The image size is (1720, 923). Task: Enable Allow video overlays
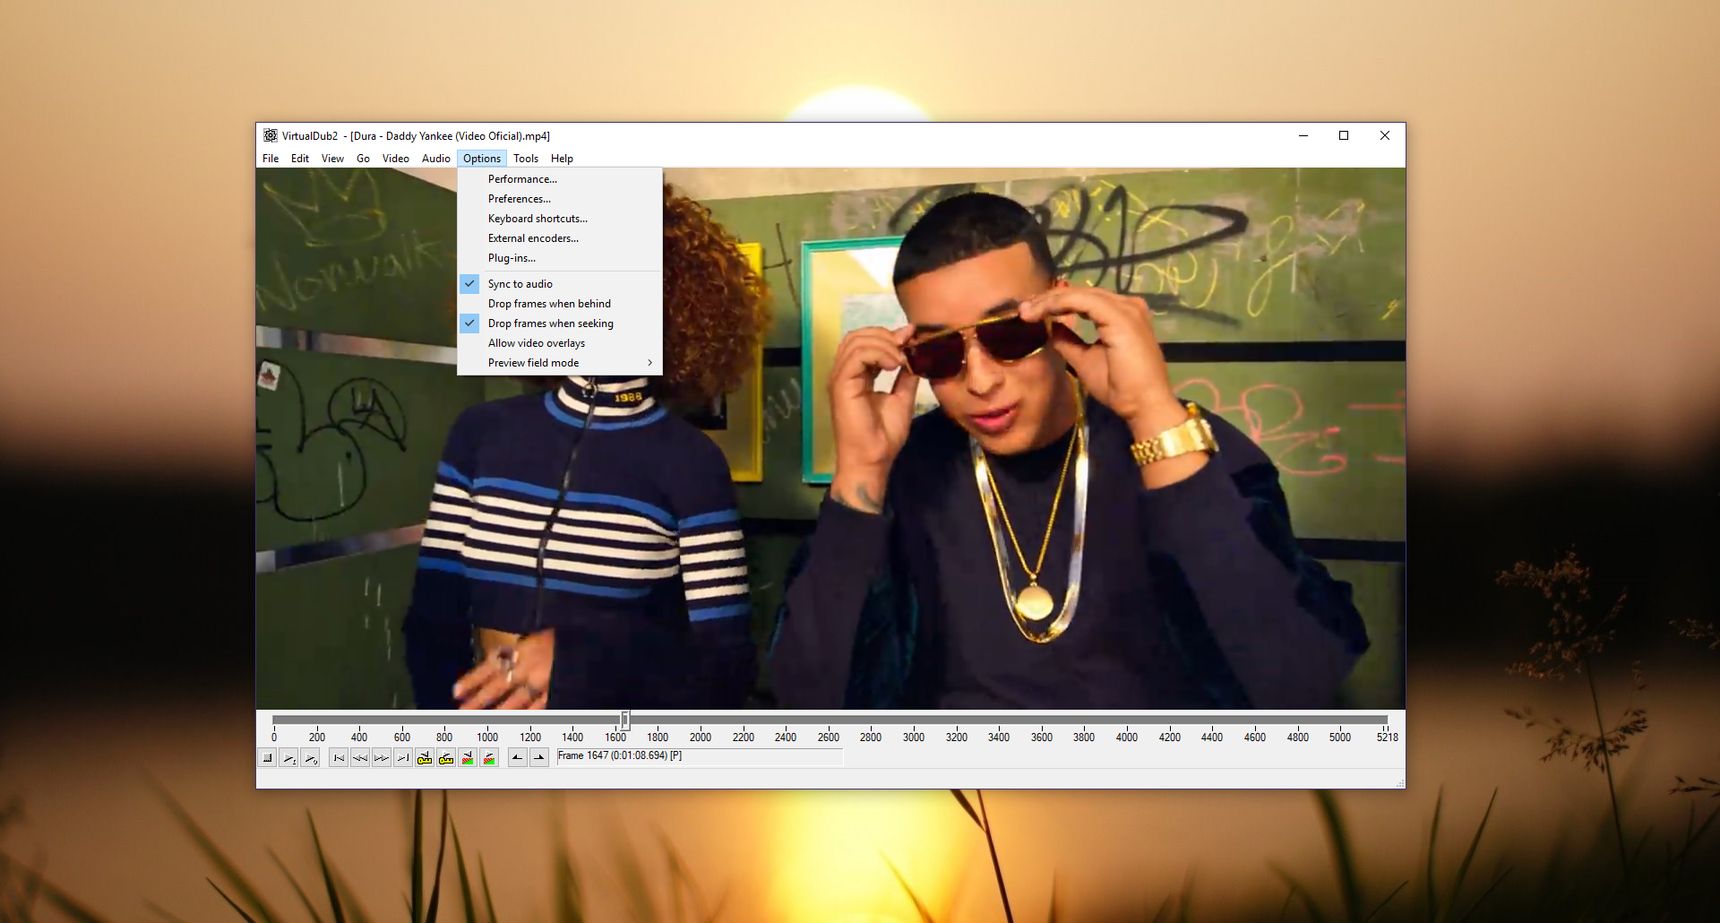[x=560, y=343]
